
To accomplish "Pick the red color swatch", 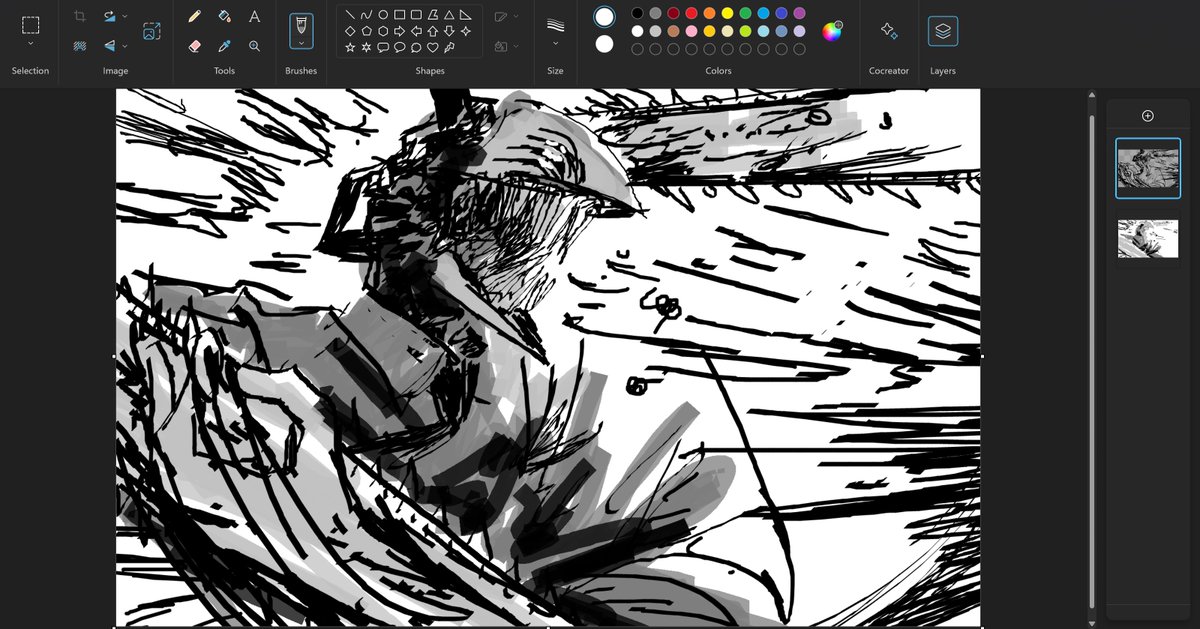I will point(691,13).
